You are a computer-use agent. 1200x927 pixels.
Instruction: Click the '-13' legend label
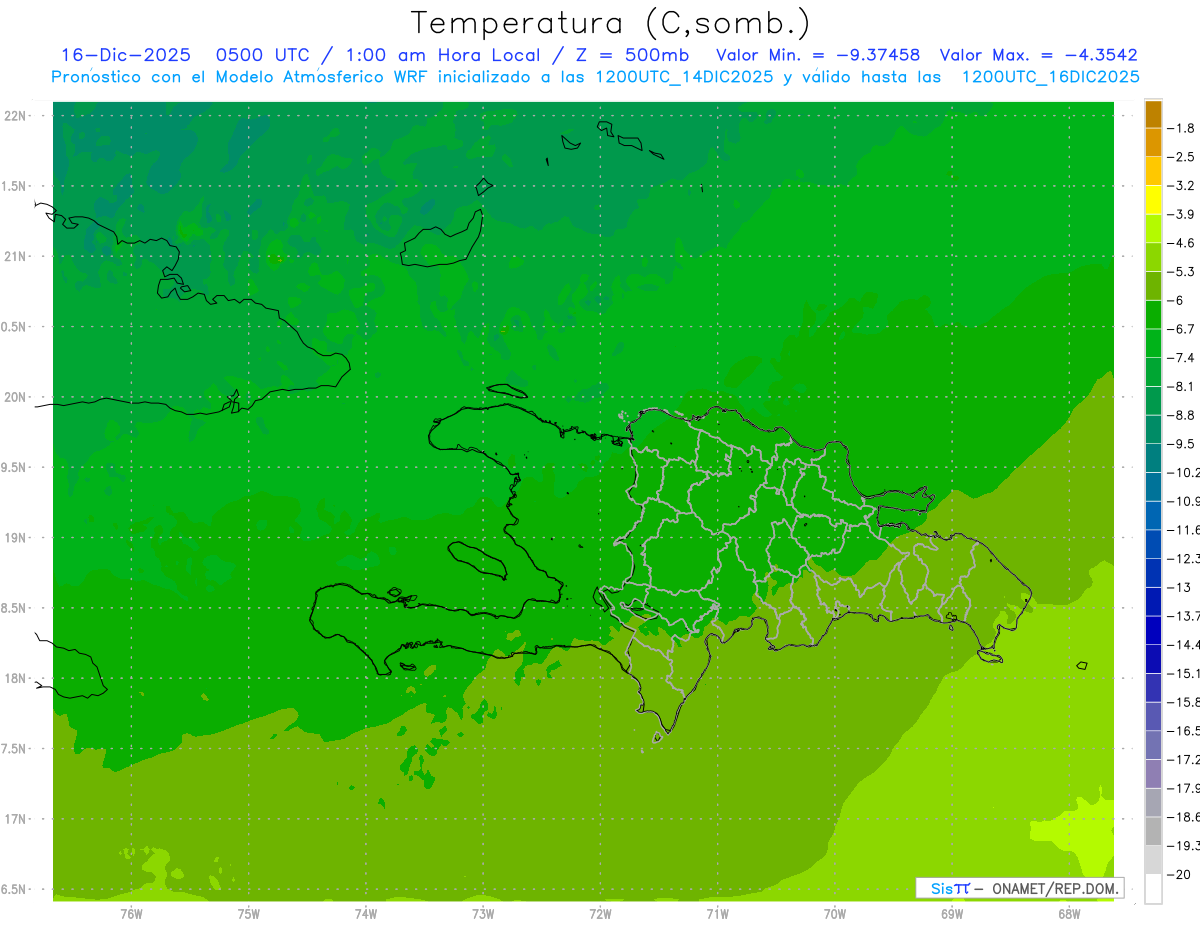(x=1179, y=587)
